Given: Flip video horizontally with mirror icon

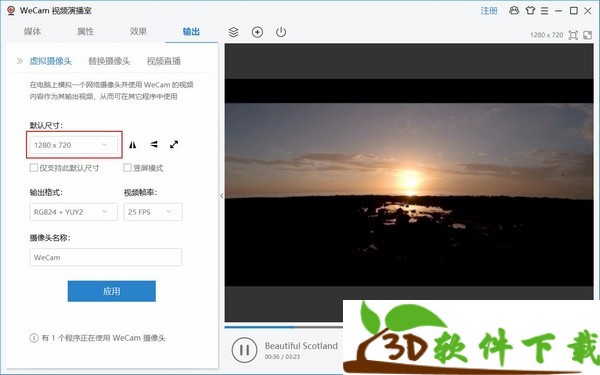Looking at the screenshot, I should pos(132,145).
